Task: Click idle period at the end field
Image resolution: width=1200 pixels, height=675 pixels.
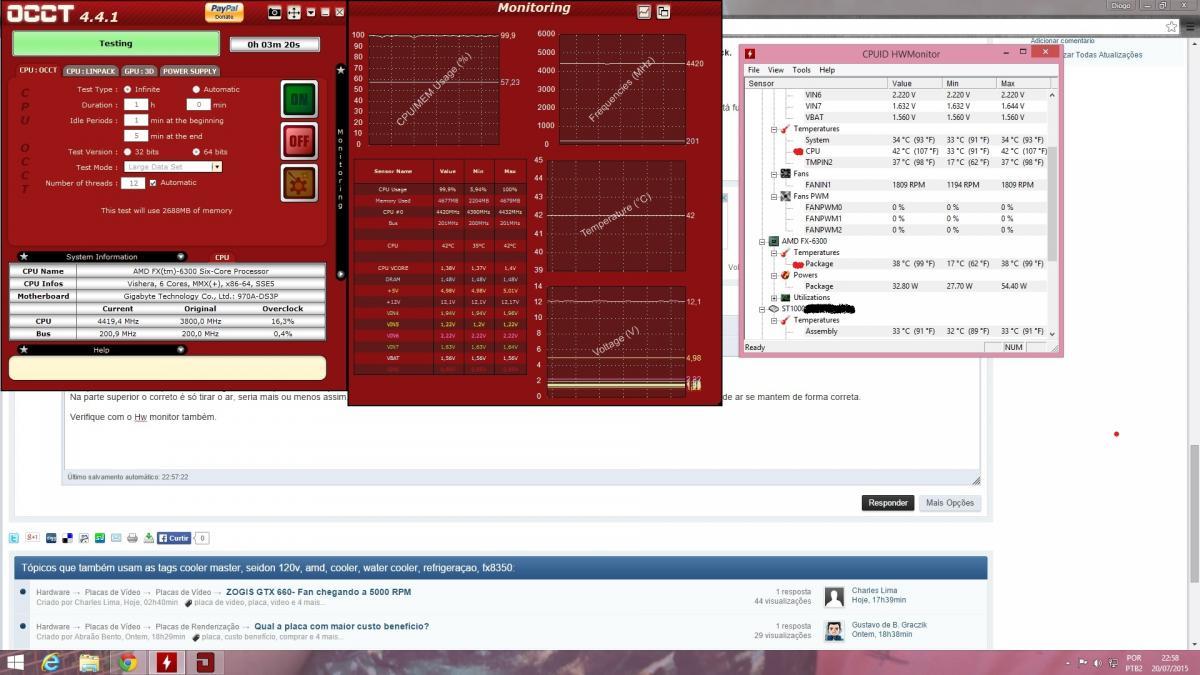Action: pos(135,135)
